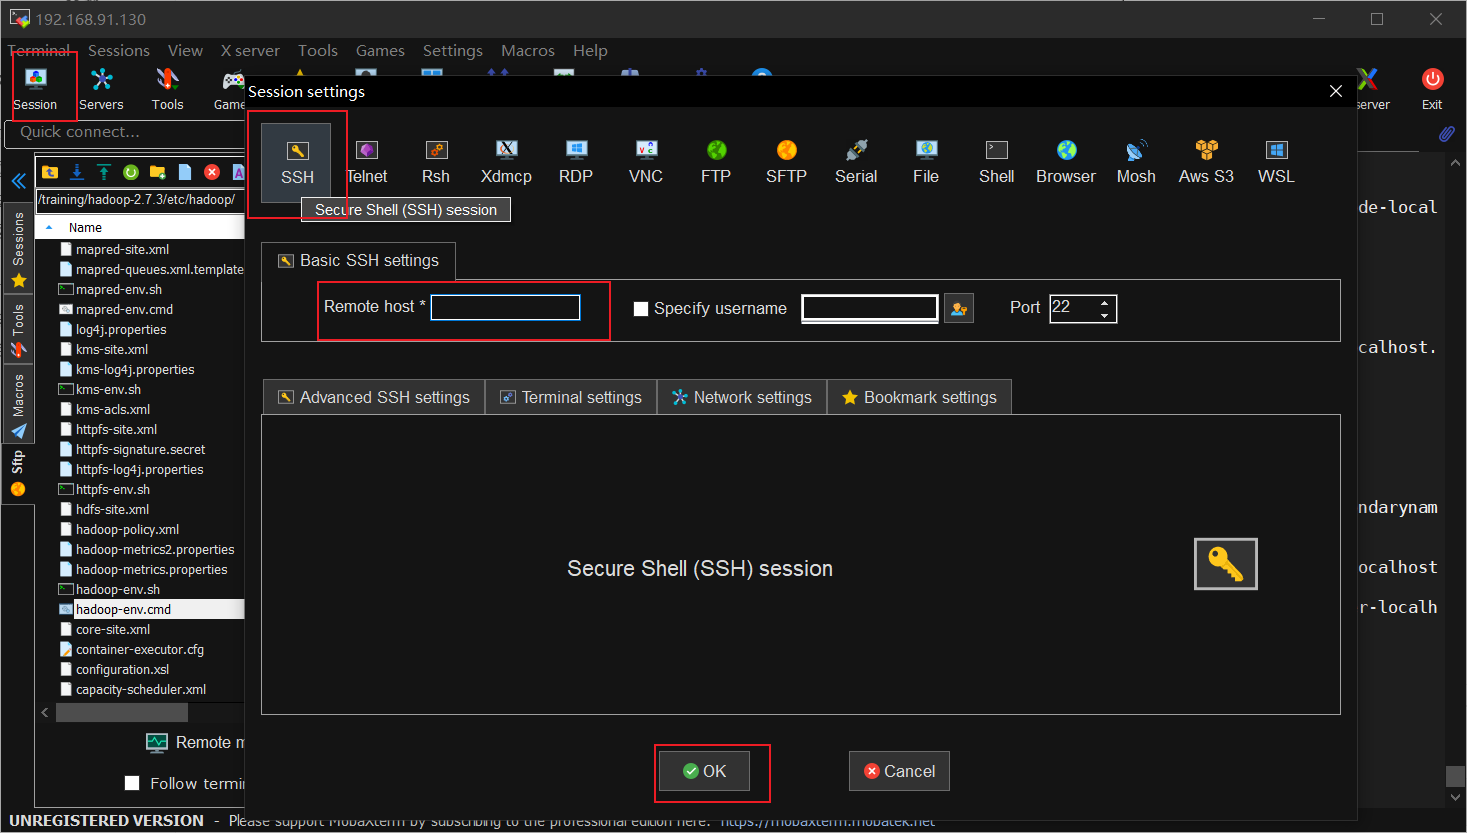
Task: Click the paperclip attachment icon
Action: 1446,133
